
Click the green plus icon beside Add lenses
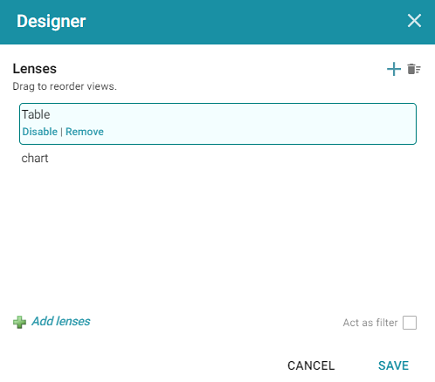pyautogui.click(x=19, y=322)
